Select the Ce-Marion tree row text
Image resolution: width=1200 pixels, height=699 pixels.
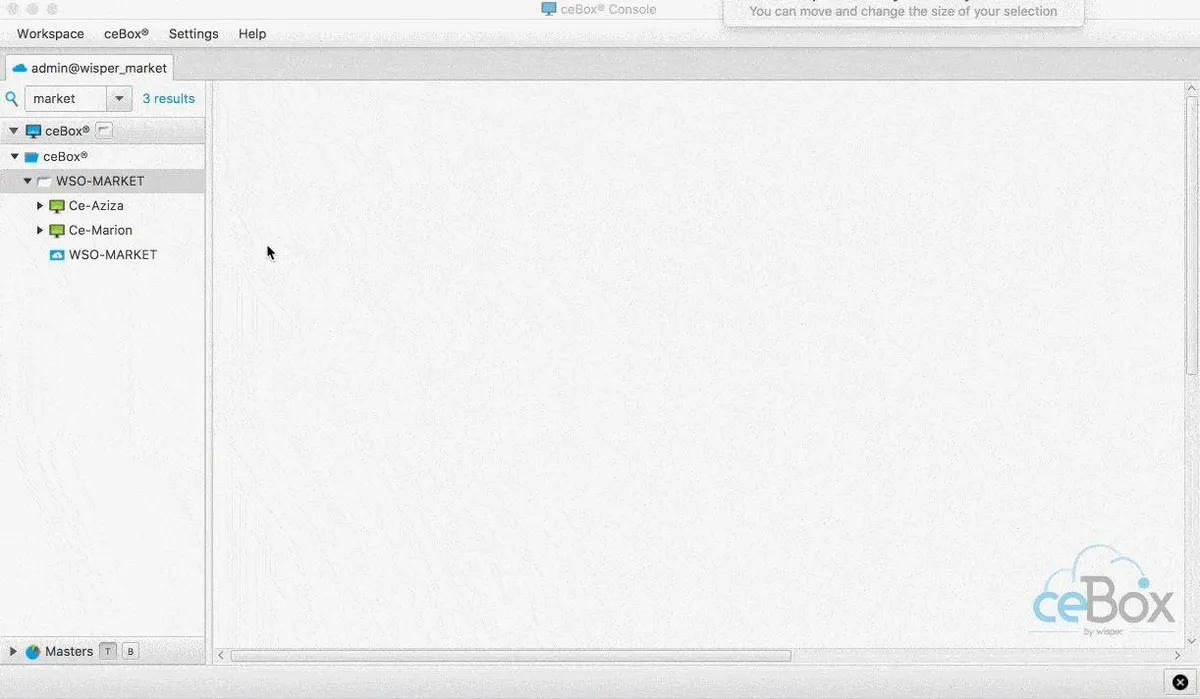(100, 230)
